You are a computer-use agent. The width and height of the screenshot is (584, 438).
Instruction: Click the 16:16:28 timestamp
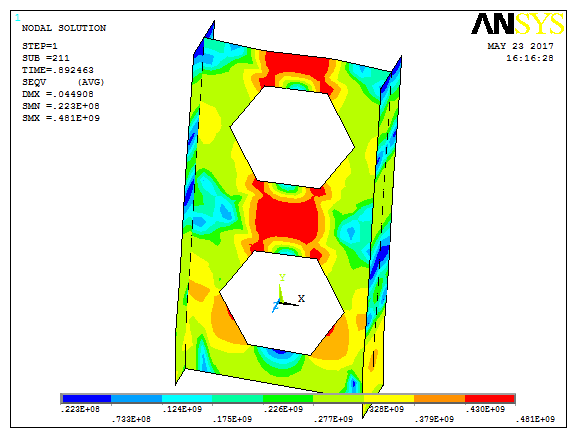tap(530, 58)
